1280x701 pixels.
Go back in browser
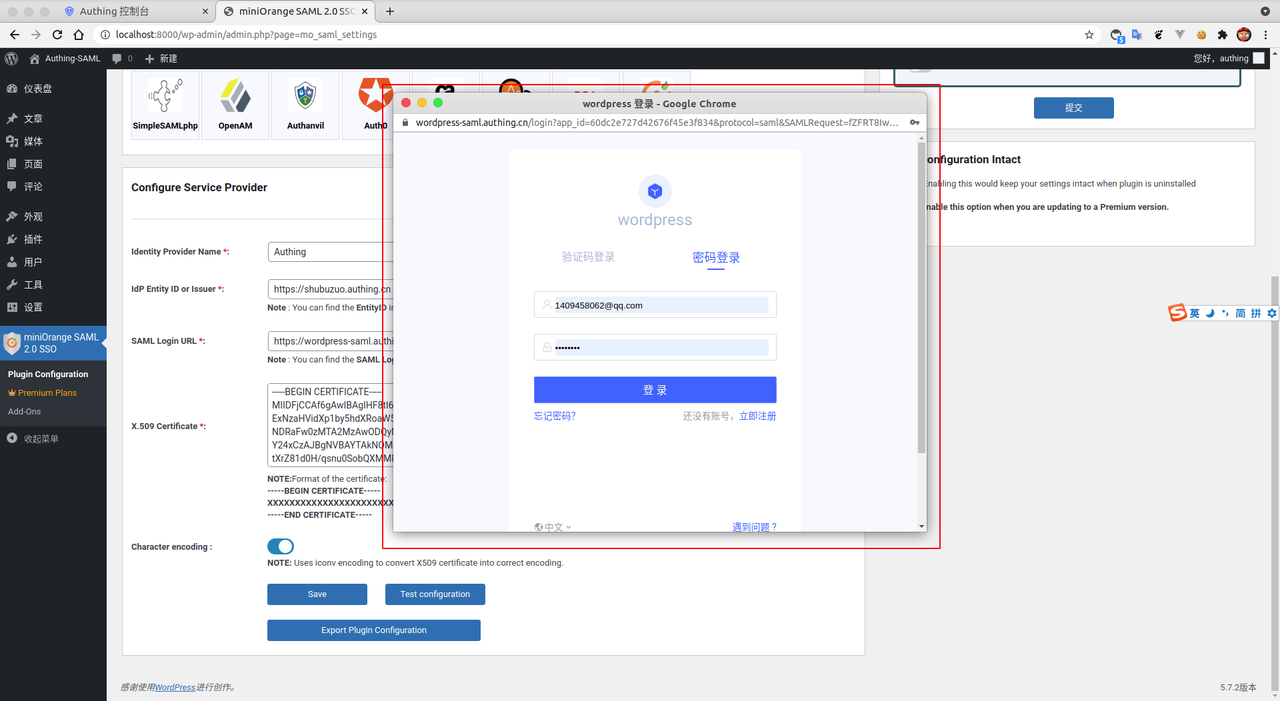tap(14, 34)
